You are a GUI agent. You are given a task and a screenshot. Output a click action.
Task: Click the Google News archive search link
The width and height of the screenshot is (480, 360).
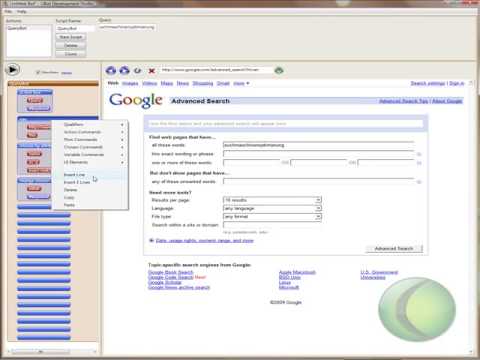click(x=179, y=287)
